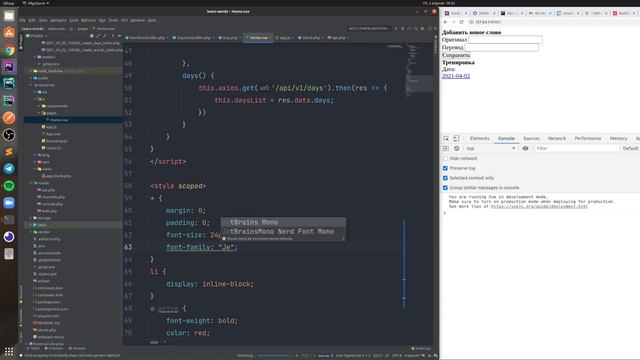Open Ubuntu Software from the dock

[x=9, y=33]
